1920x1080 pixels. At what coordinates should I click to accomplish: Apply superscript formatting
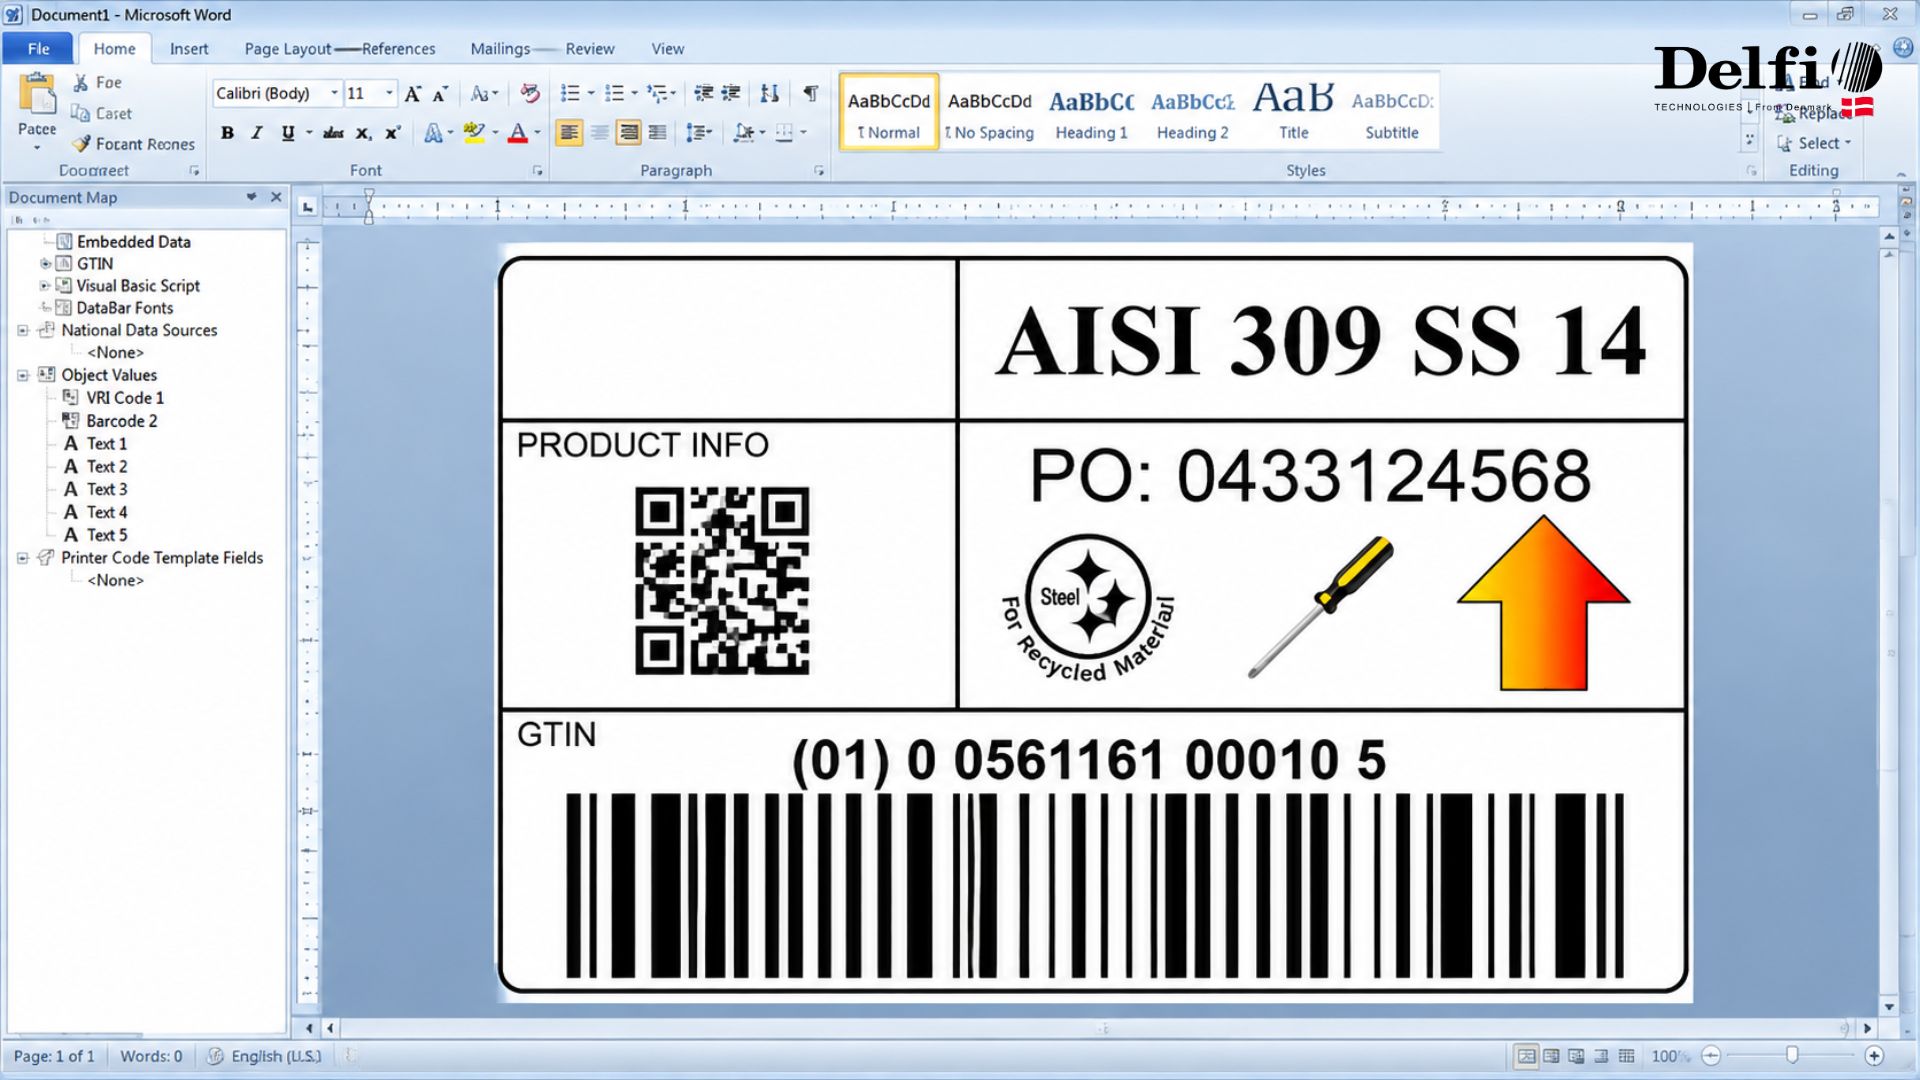click(393, 133)
